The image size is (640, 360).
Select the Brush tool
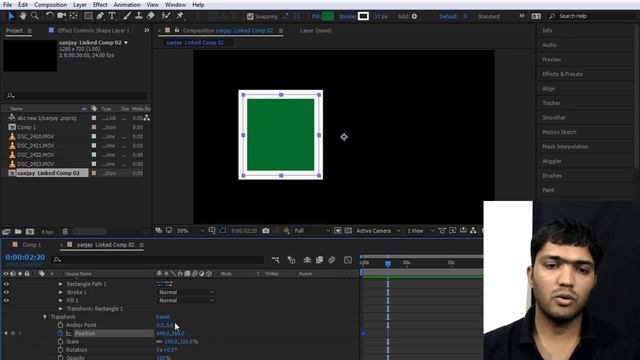click(x=127, y=16)
